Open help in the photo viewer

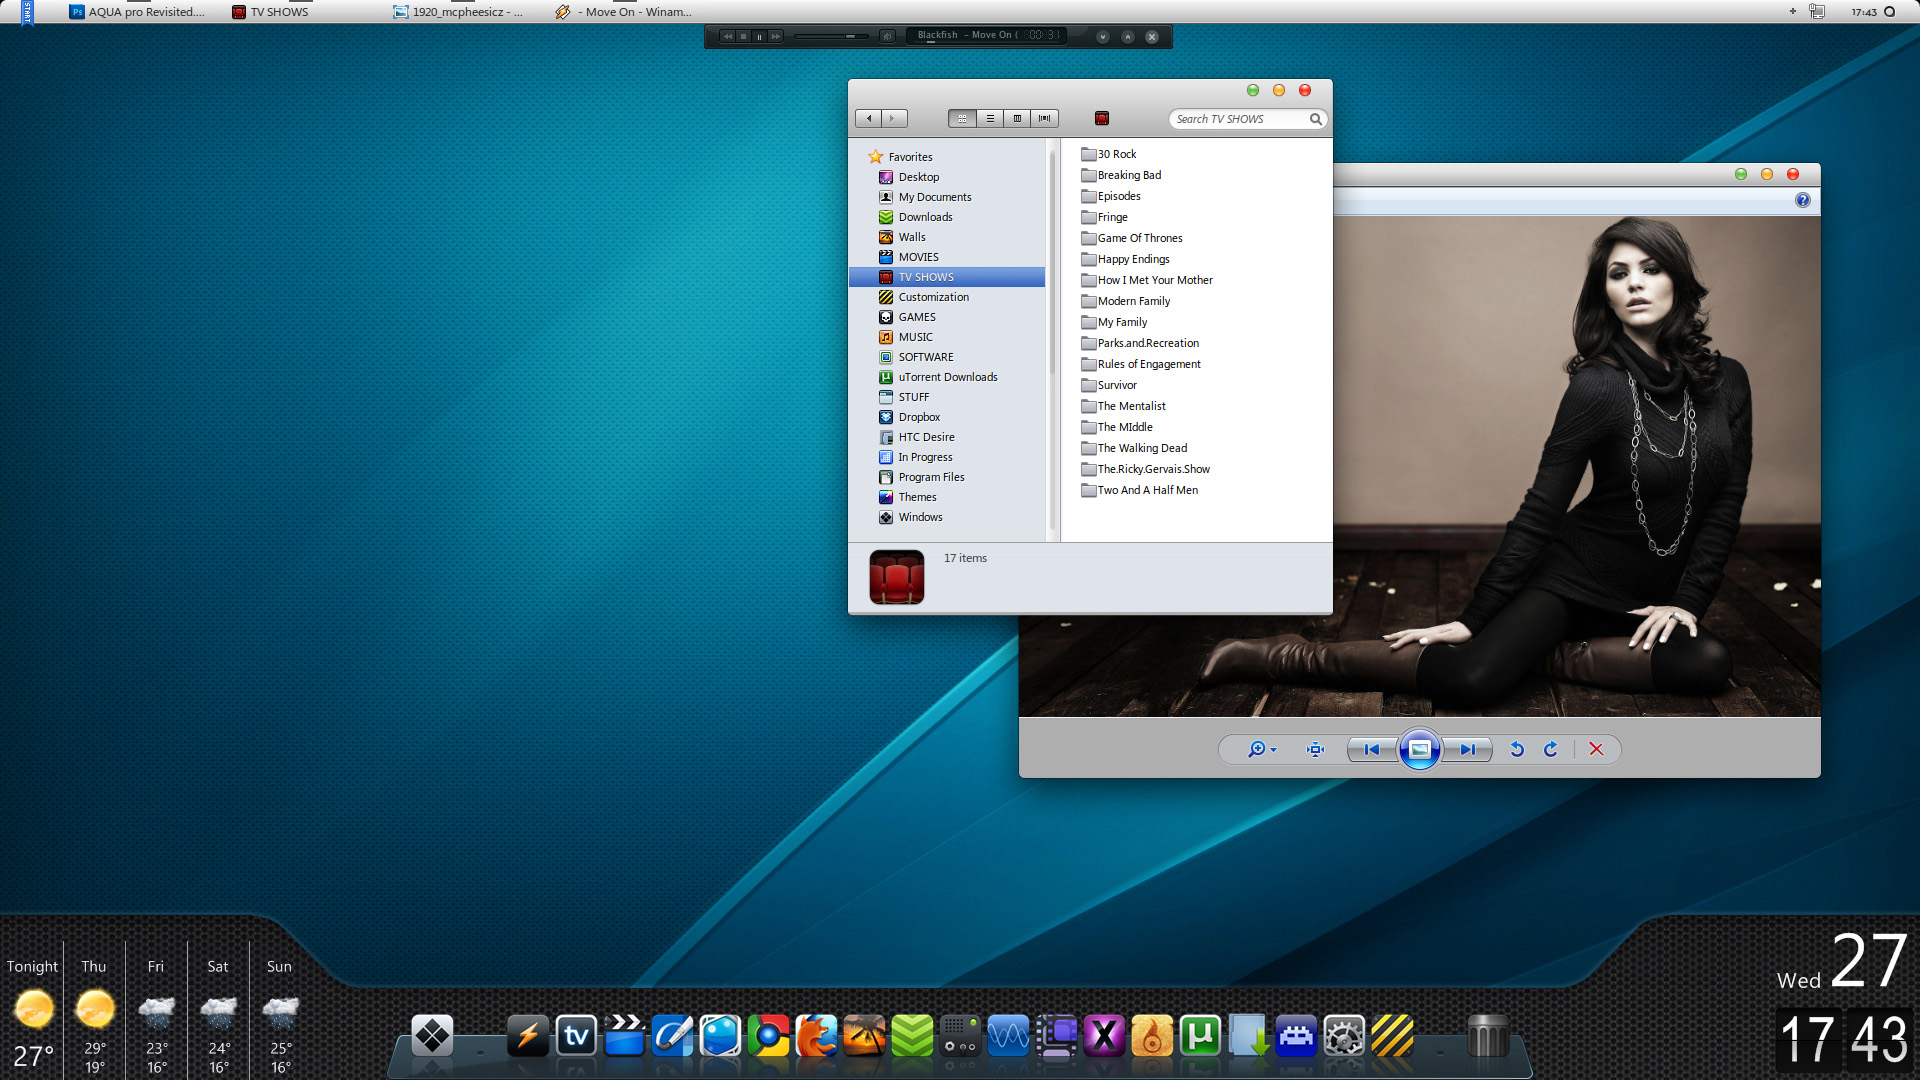[1802, 200]
